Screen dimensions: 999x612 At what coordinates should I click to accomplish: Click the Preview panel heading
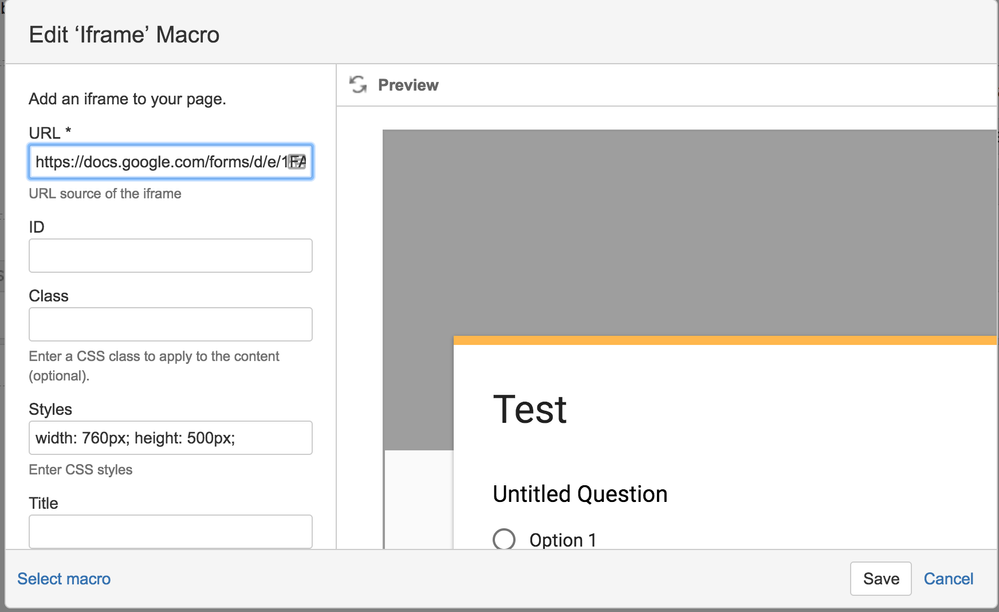[x=408, y=85]
